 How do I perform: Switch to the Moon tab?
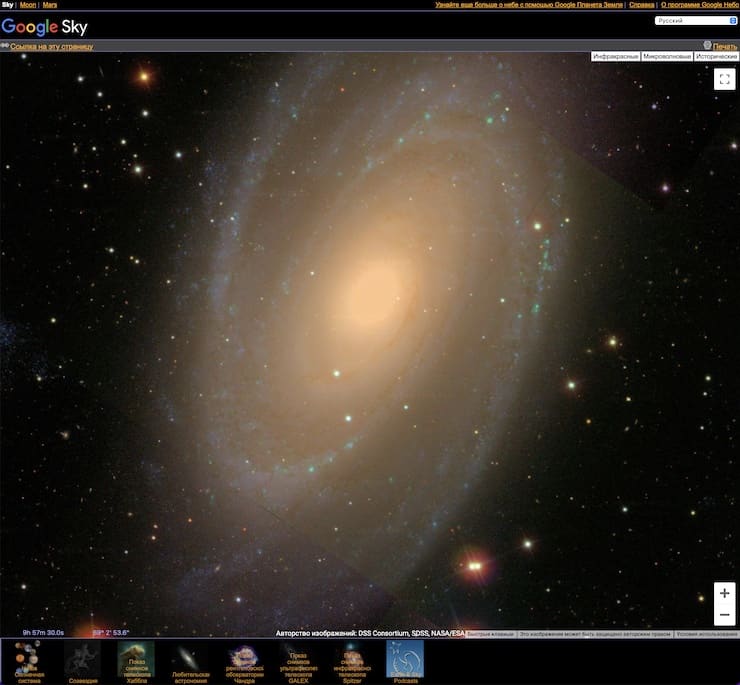coord(28,5)
